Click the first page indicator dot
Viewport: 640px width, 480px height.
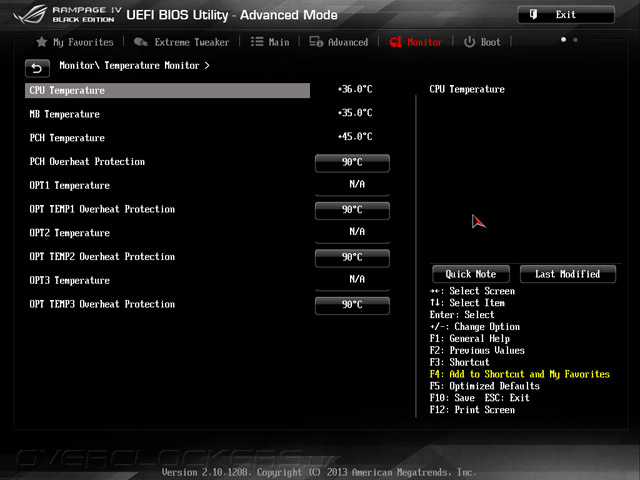[x=563, y=40]
